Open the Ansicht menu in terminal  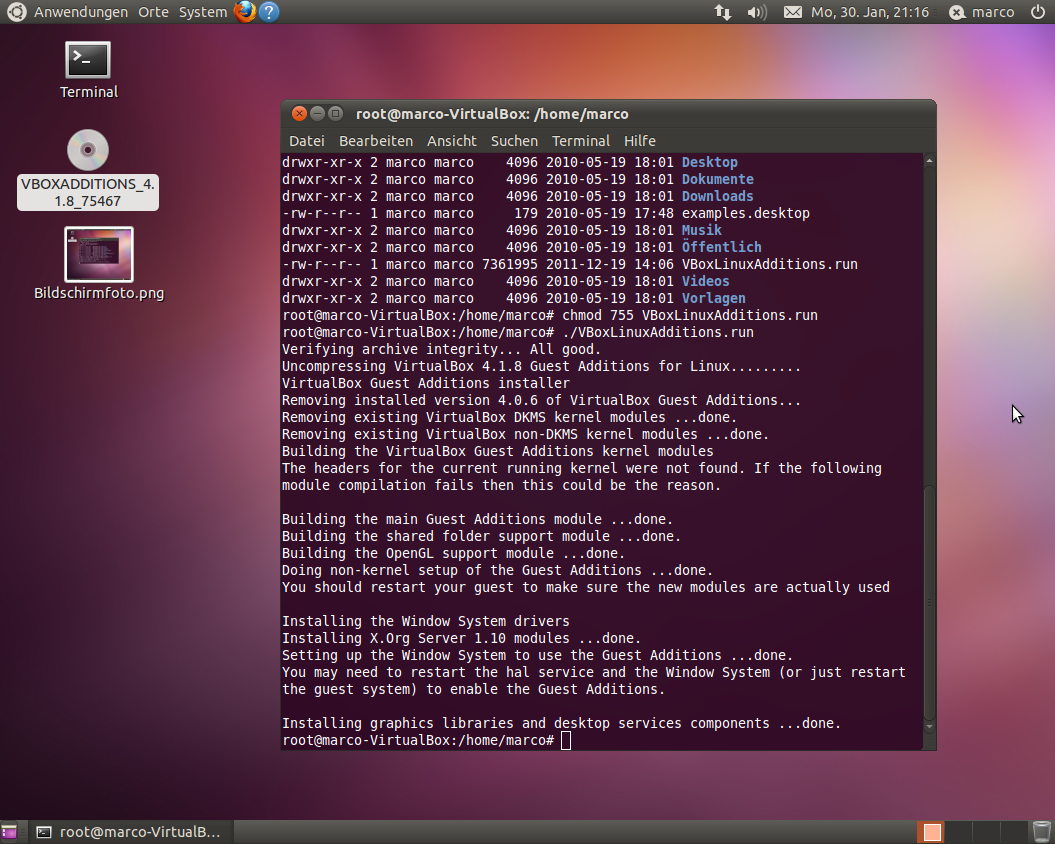[x=451, y=141]
